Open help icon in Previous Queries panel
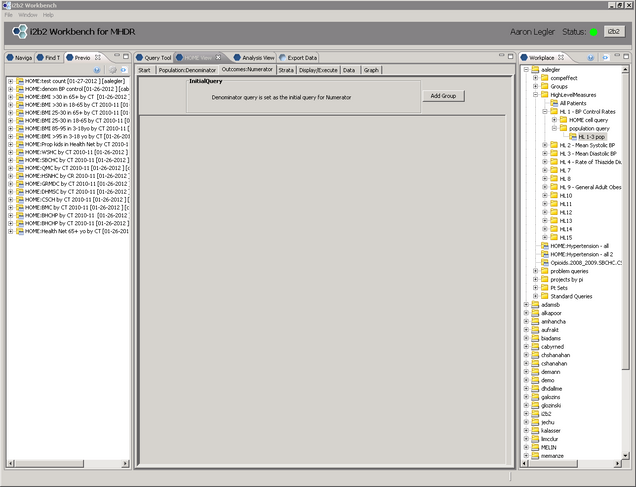This screenshot has width=636, height=487. [x=97, y=70]
